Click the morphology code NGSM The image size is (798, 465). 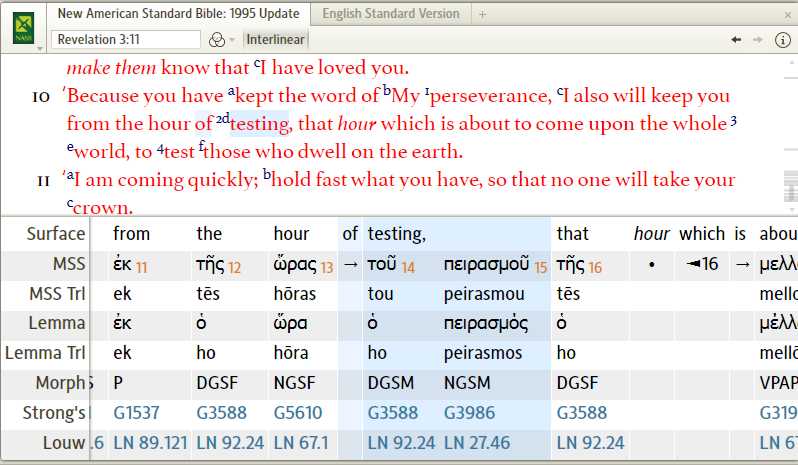tap(467, 383)
